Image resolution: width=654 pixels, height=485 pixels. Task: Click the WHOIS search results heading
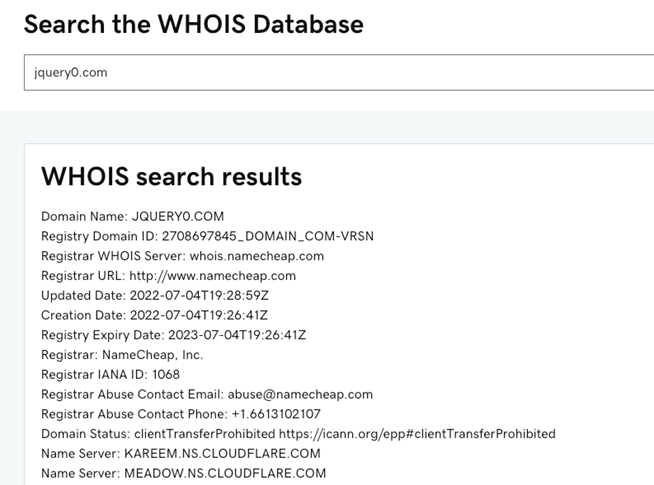(x=171, y=176)
